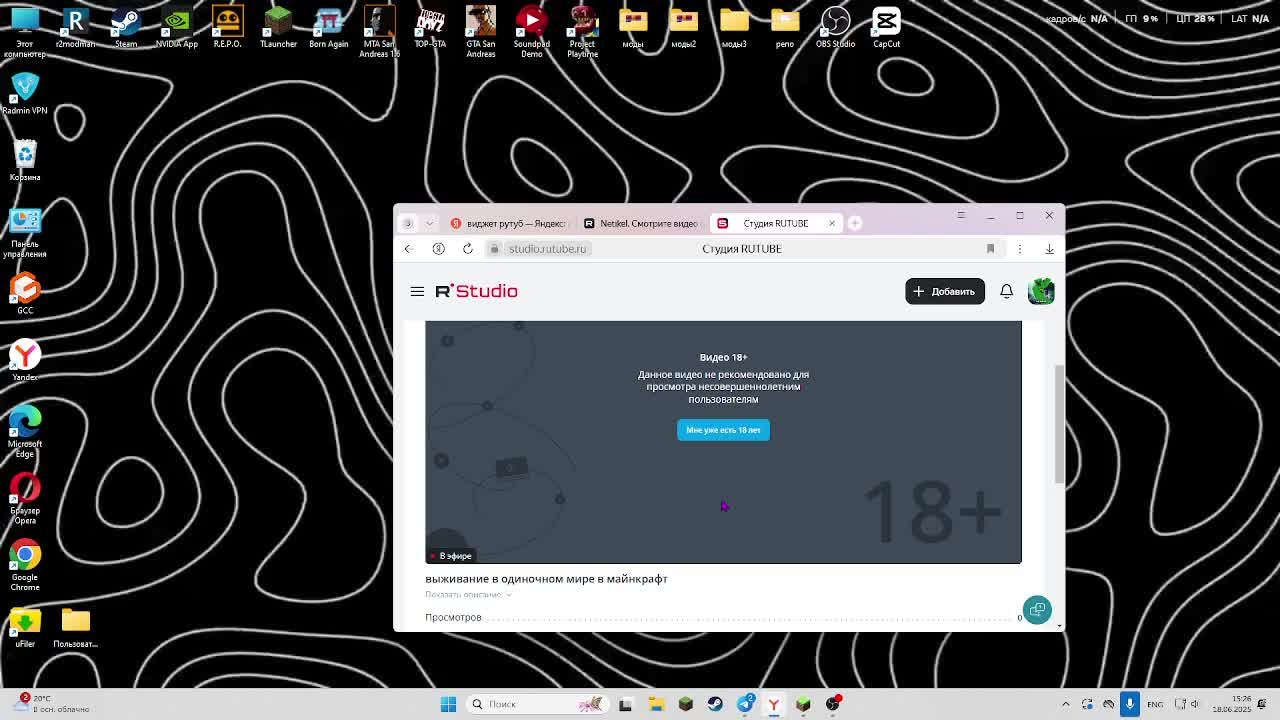The height and width of the screenshot is (720, 1280).
Task: Open the Корзина recycle bin icon
Action: 25,160
